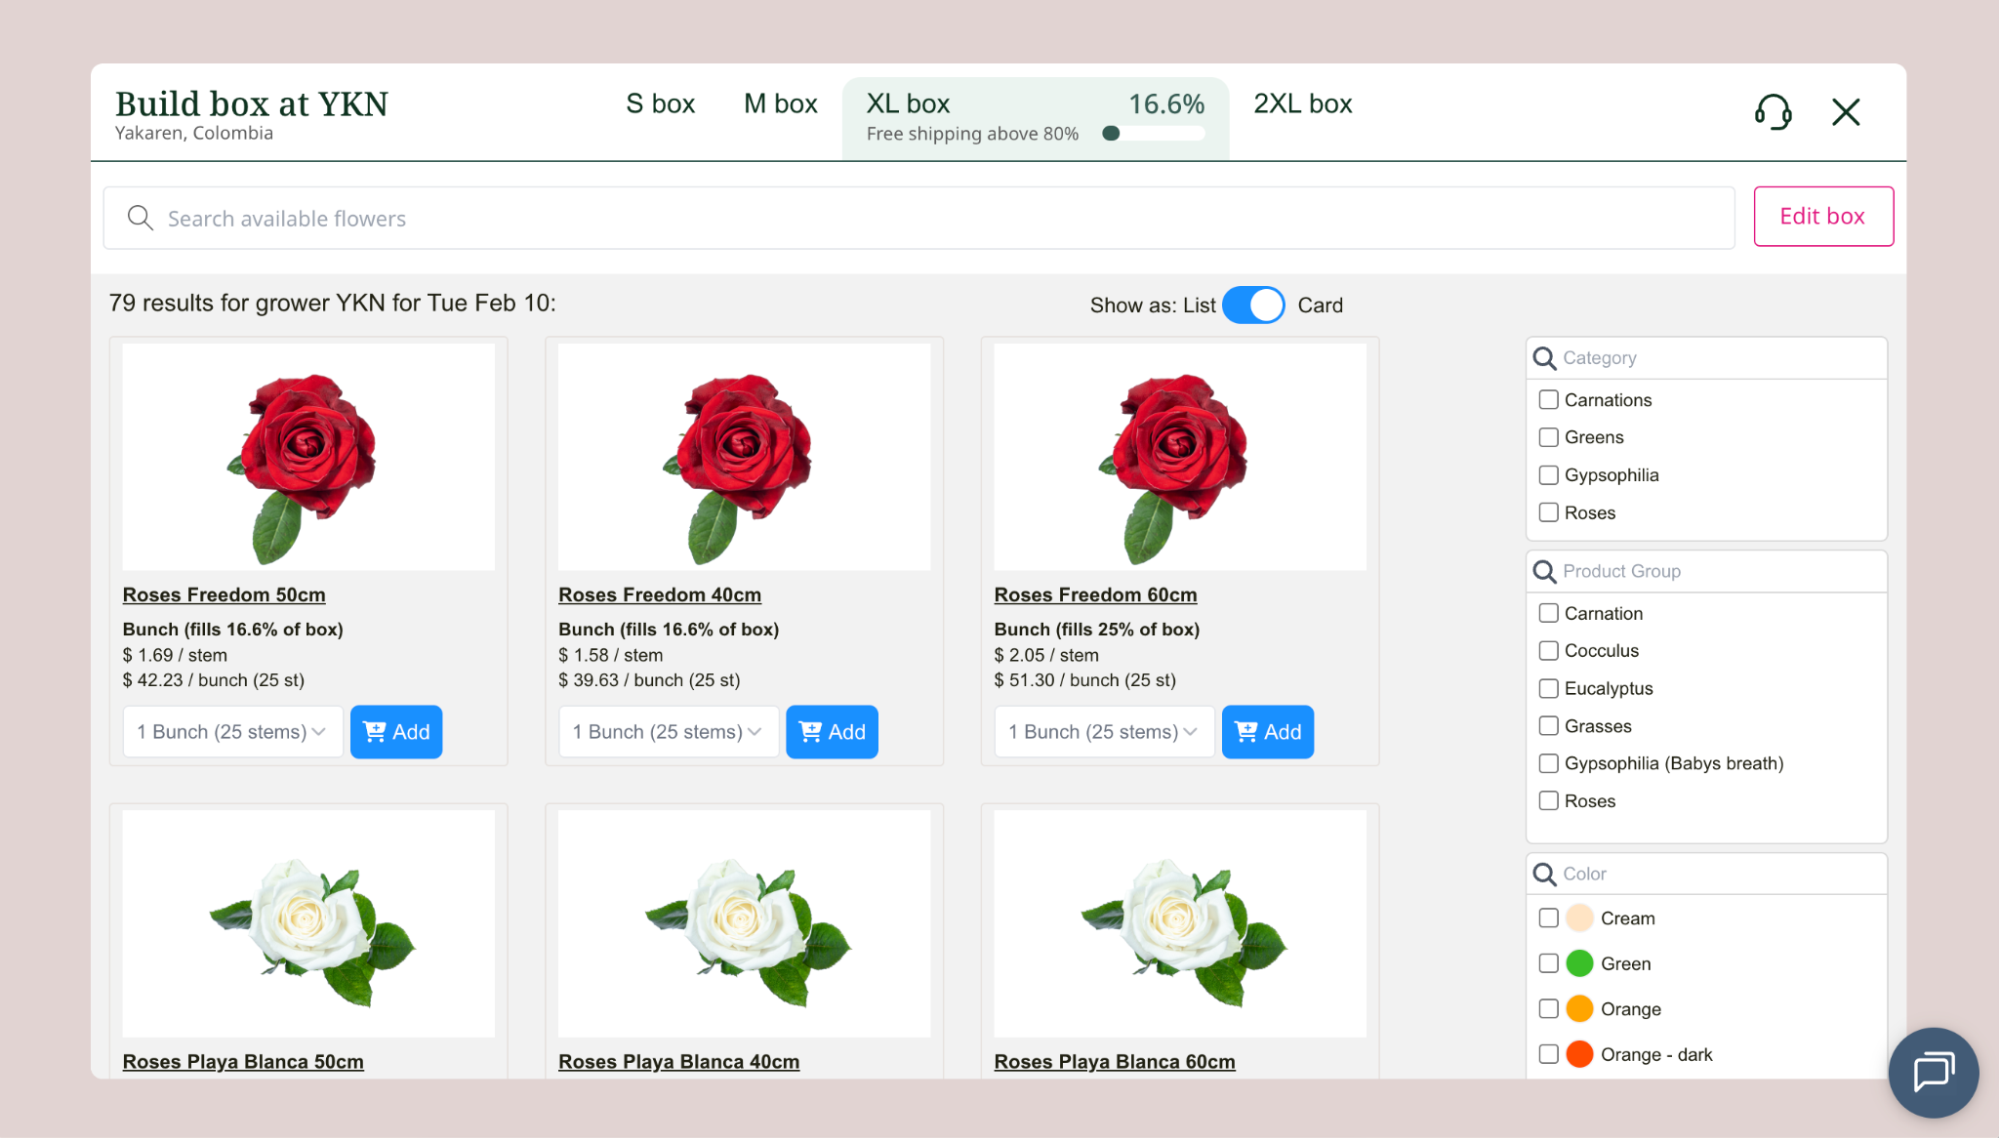1999x1139 pixels.
Task: Switch to the S box tab
Action: pyautogui.click(x=659, y=103)
